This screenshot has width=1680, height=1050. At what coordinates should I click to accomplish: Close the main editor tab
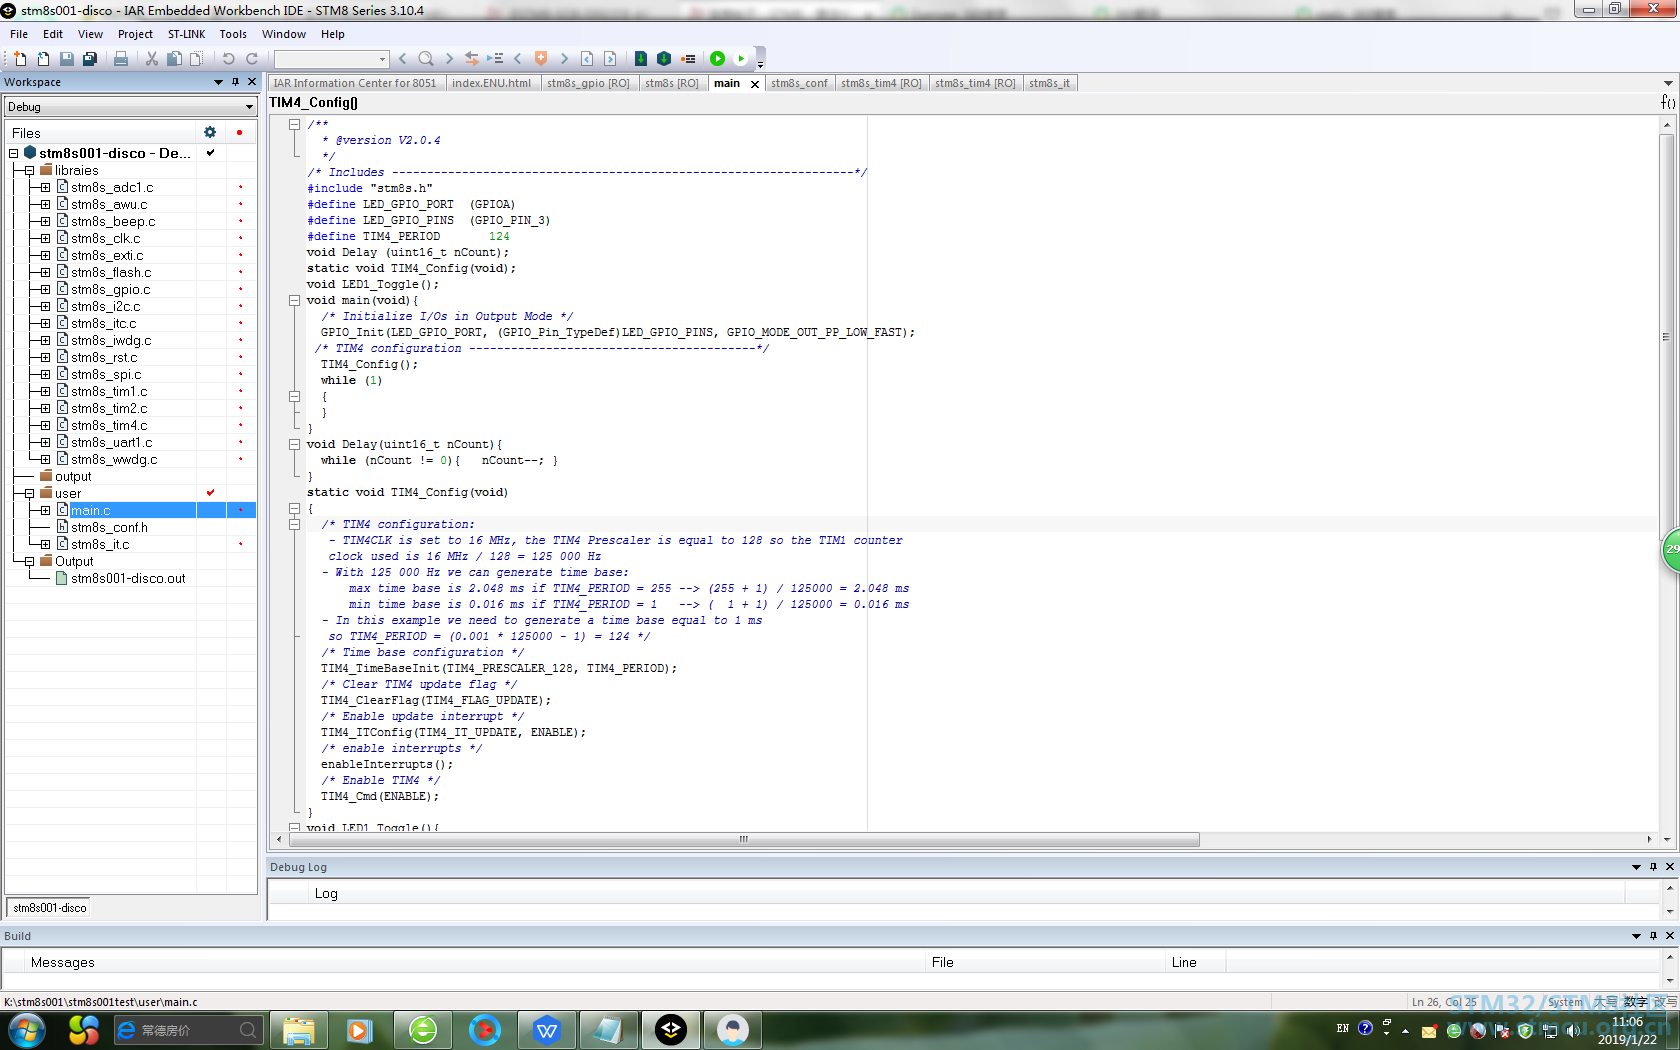click(x=755, y=84)
